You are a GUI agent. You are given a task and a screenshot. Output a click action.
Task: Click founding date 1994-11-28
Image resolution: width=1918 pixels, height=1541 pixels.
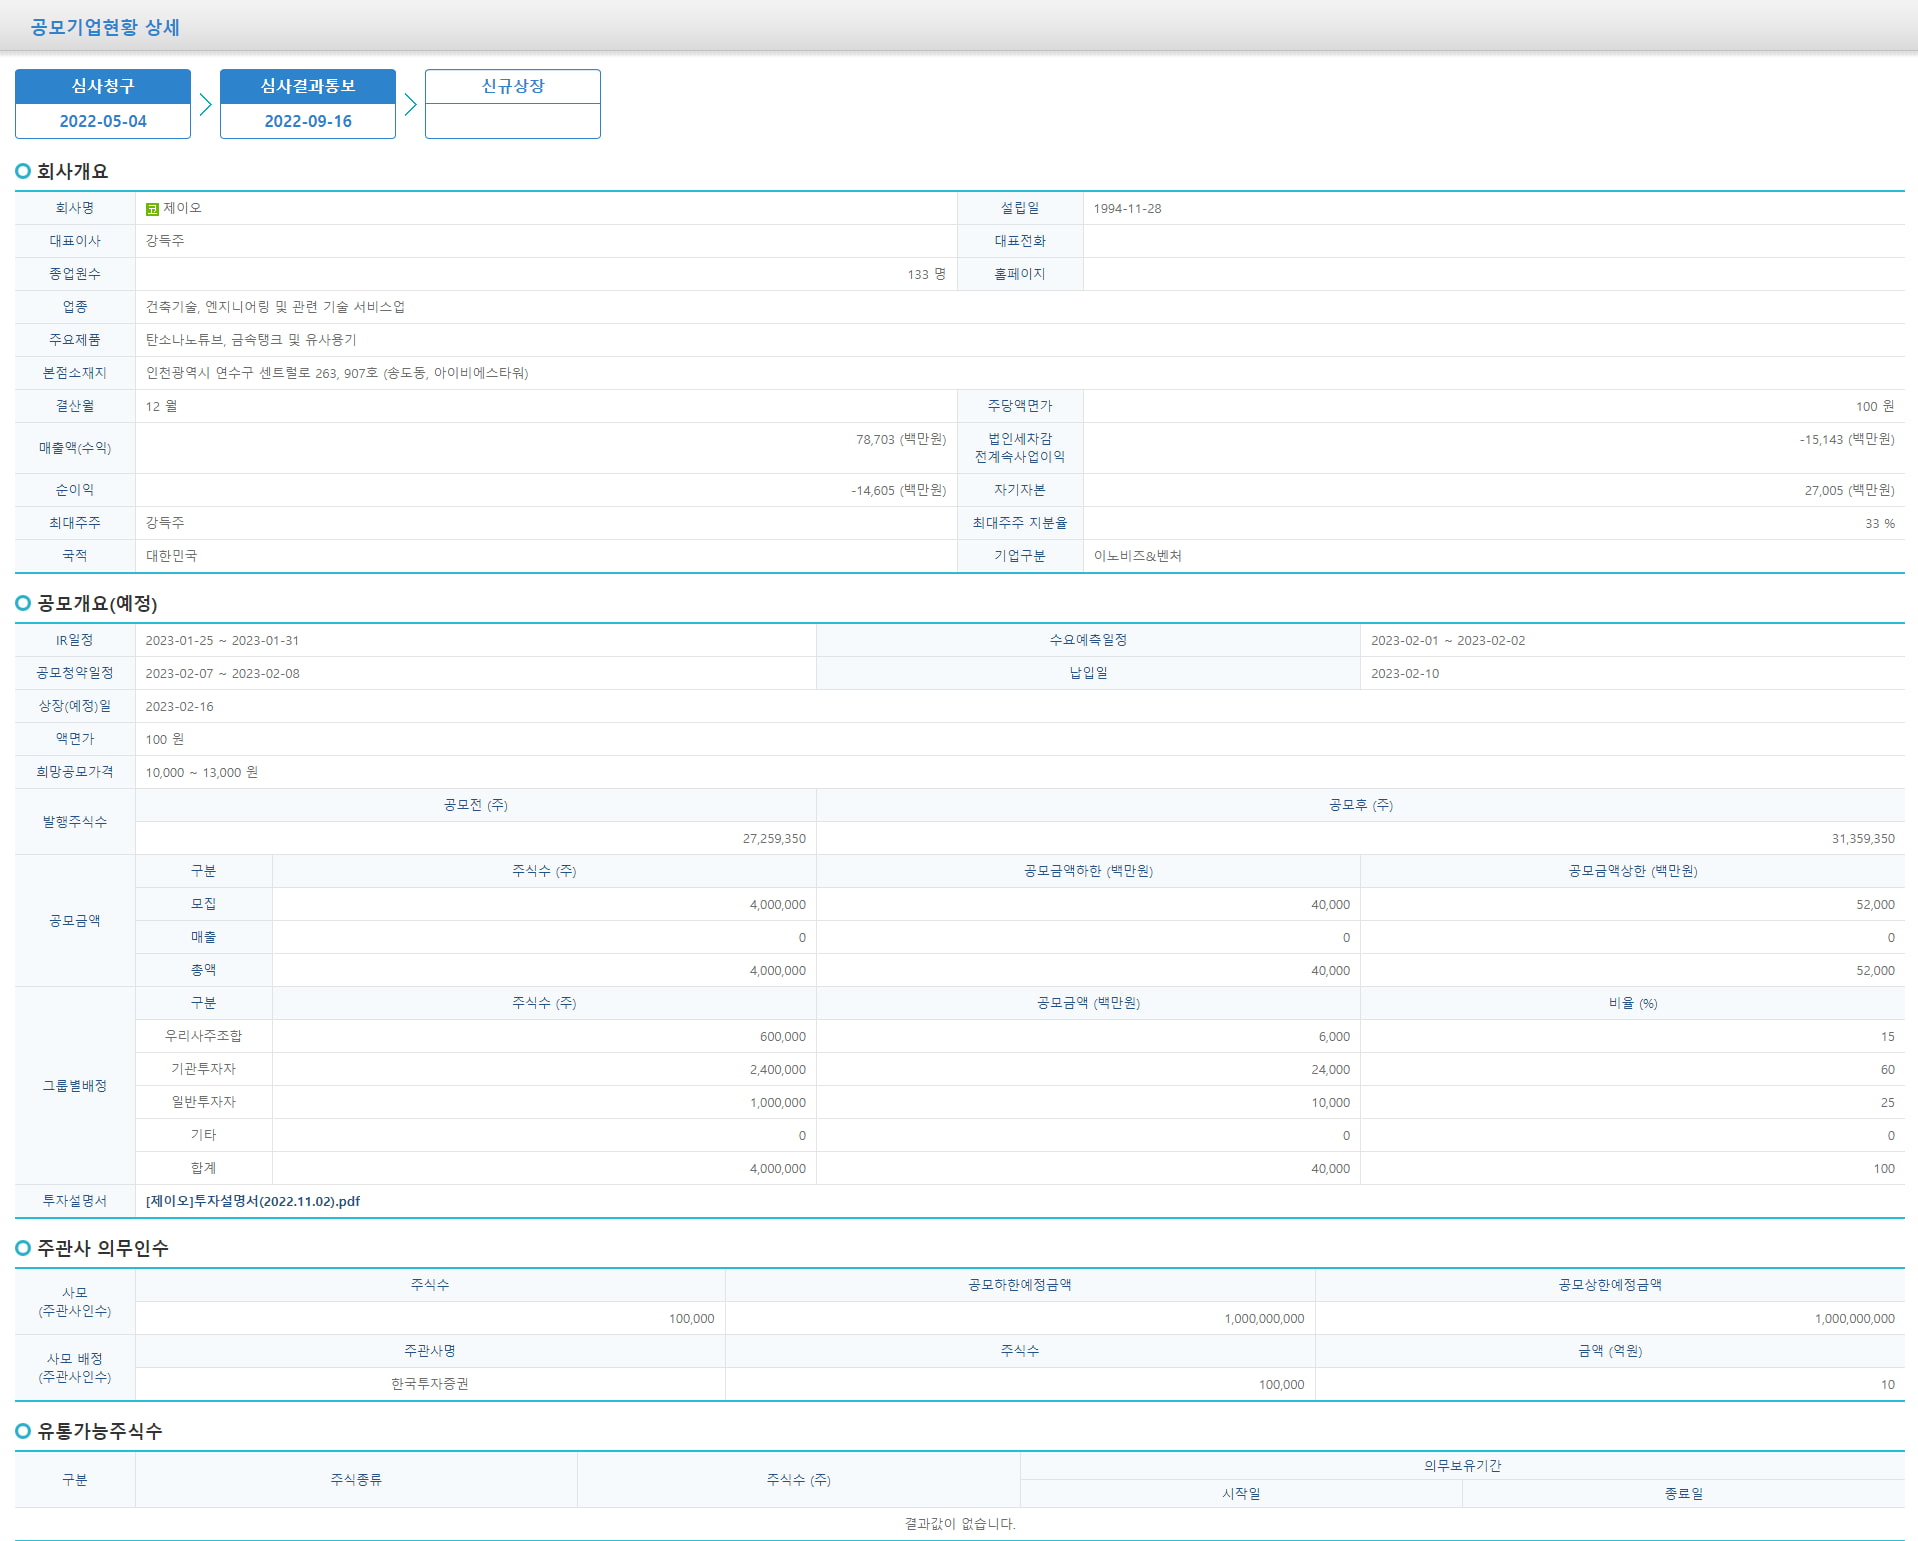pos(1127,209)
